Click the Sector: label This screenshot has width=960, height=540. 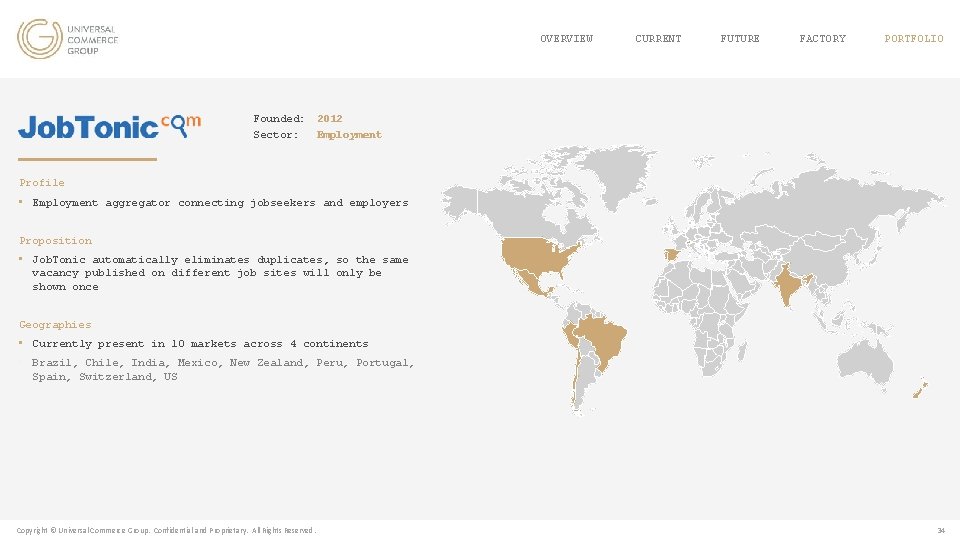point(276,135)
